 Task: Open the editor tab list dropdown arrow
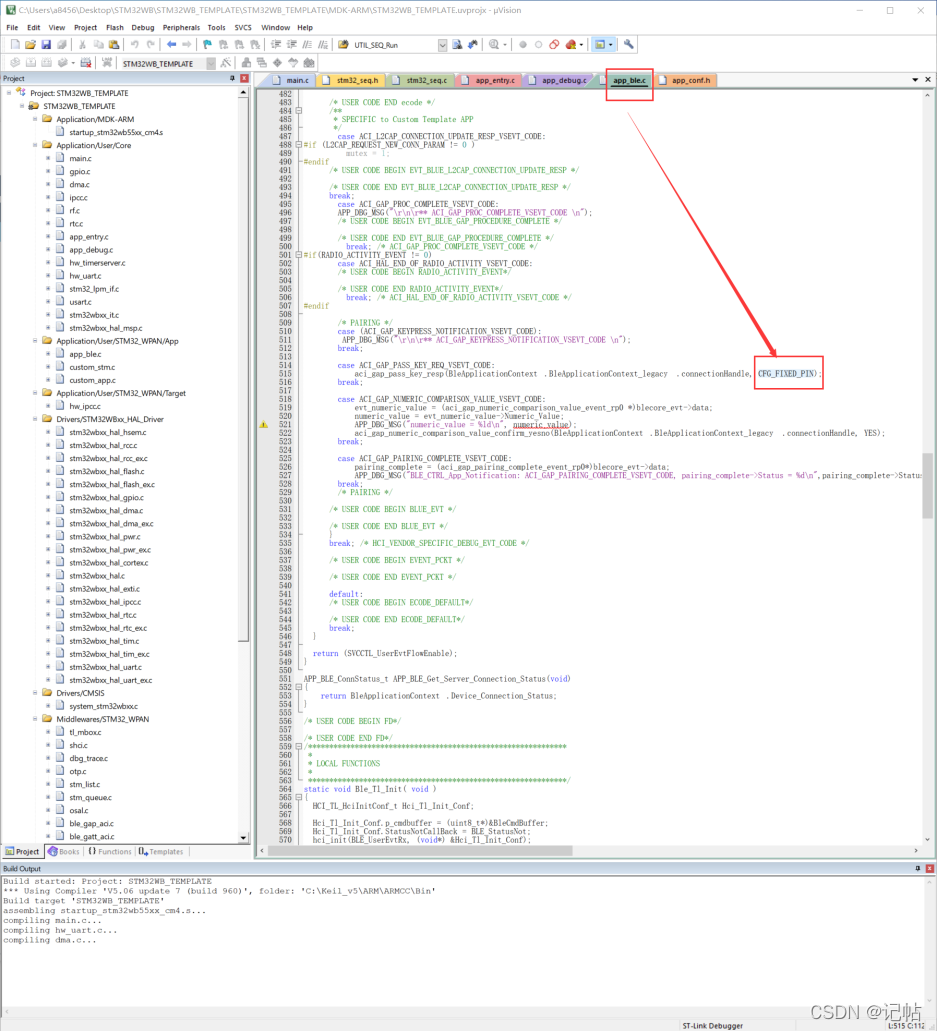point(915,80)
